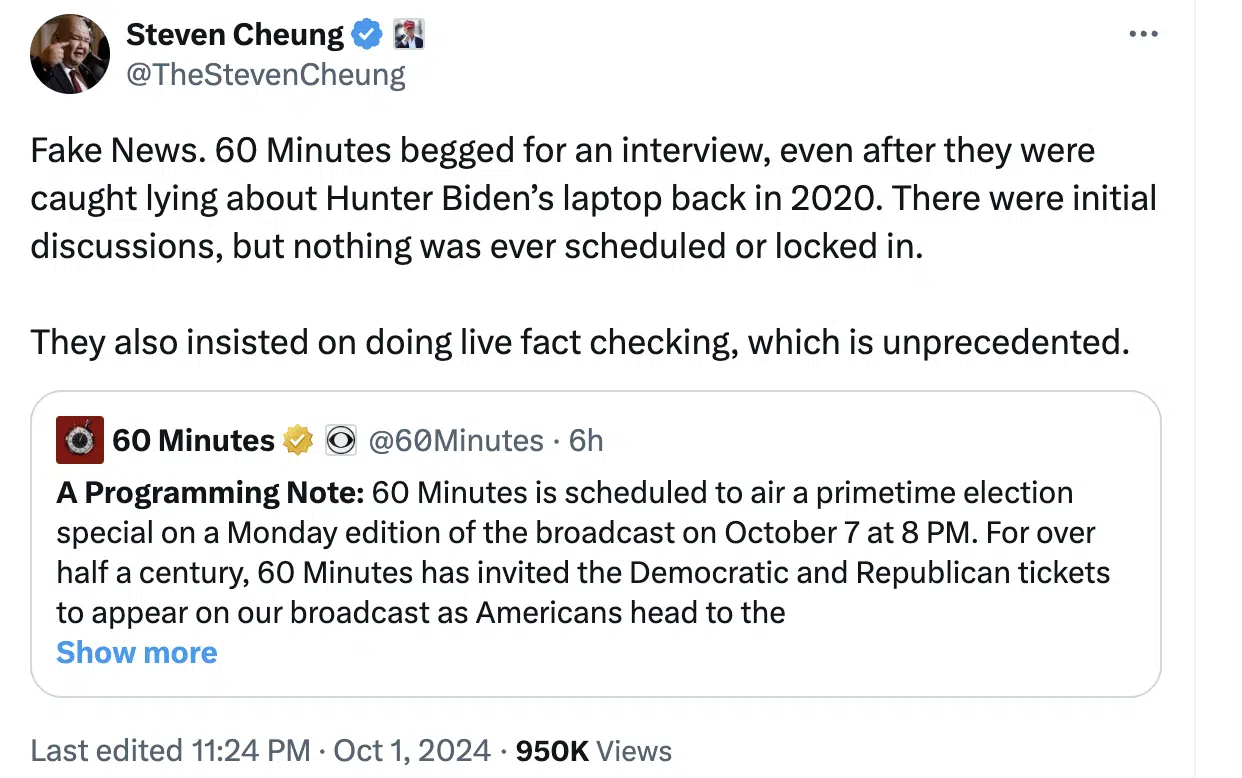Click the @60Minutes handle
This screenshot has height=778, width=1242.
point(456,440)
